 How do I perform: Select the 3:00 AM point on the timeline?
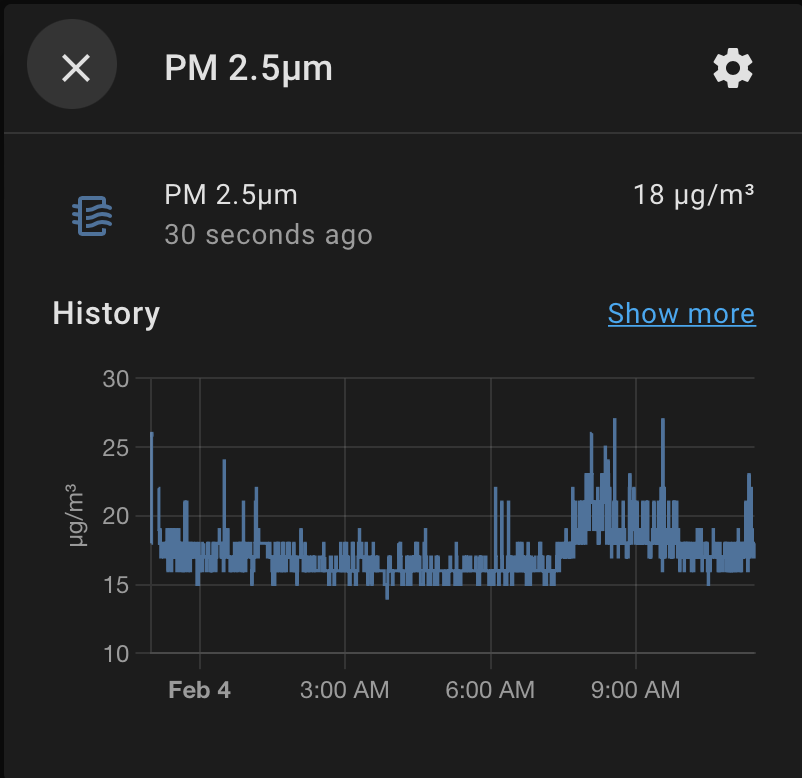[x=344, y=689]
